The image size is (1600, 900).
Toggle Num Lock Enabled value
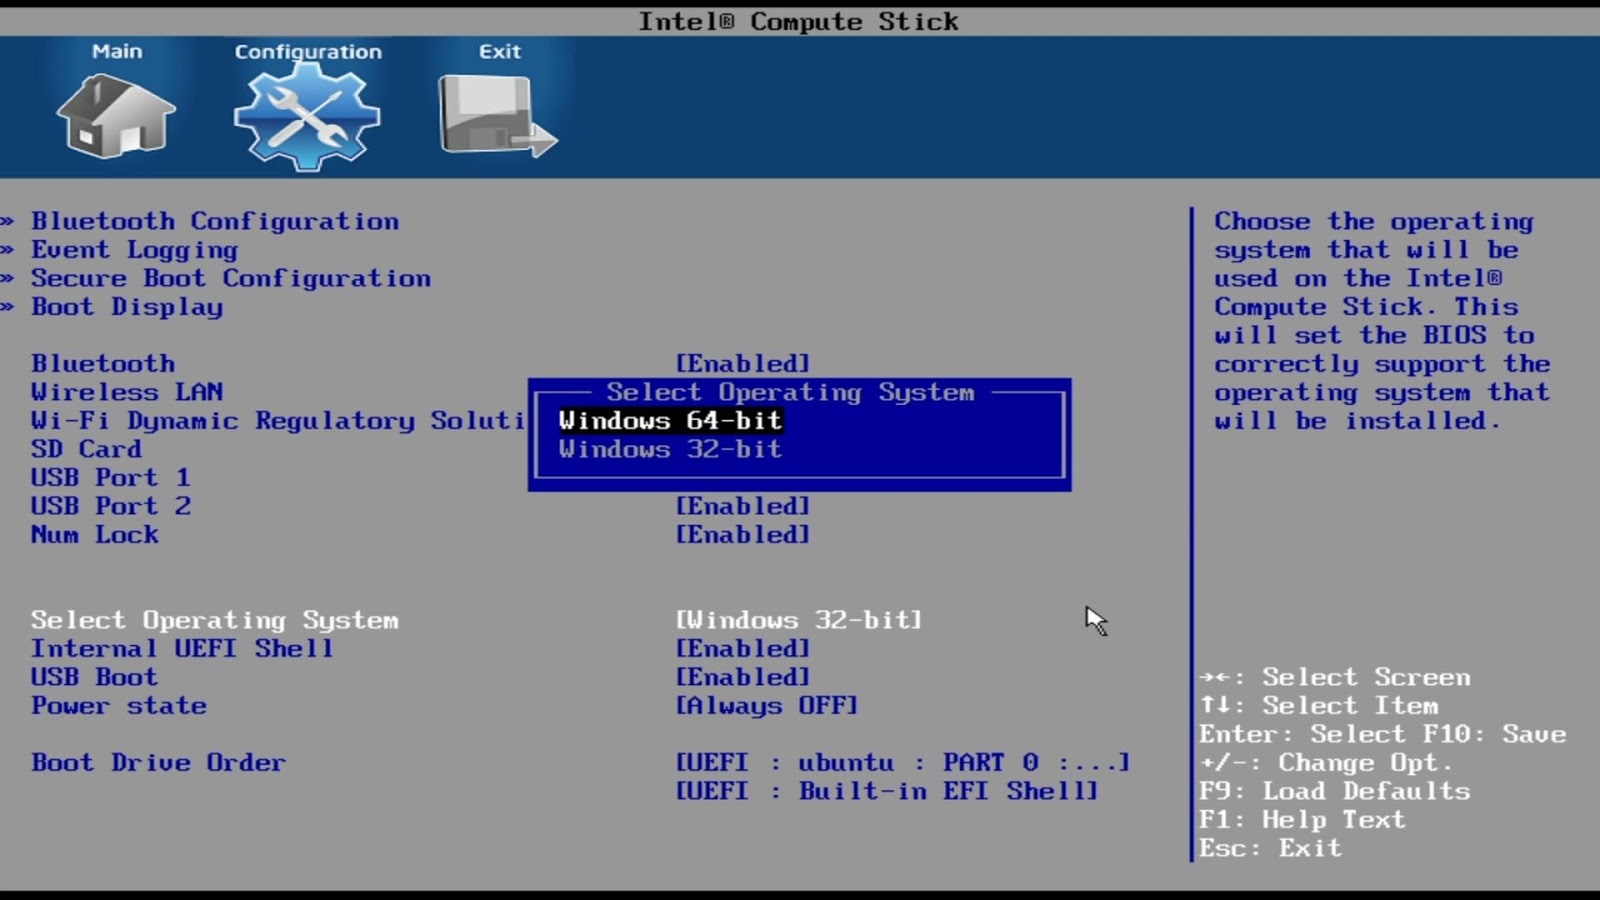(742, 535)
